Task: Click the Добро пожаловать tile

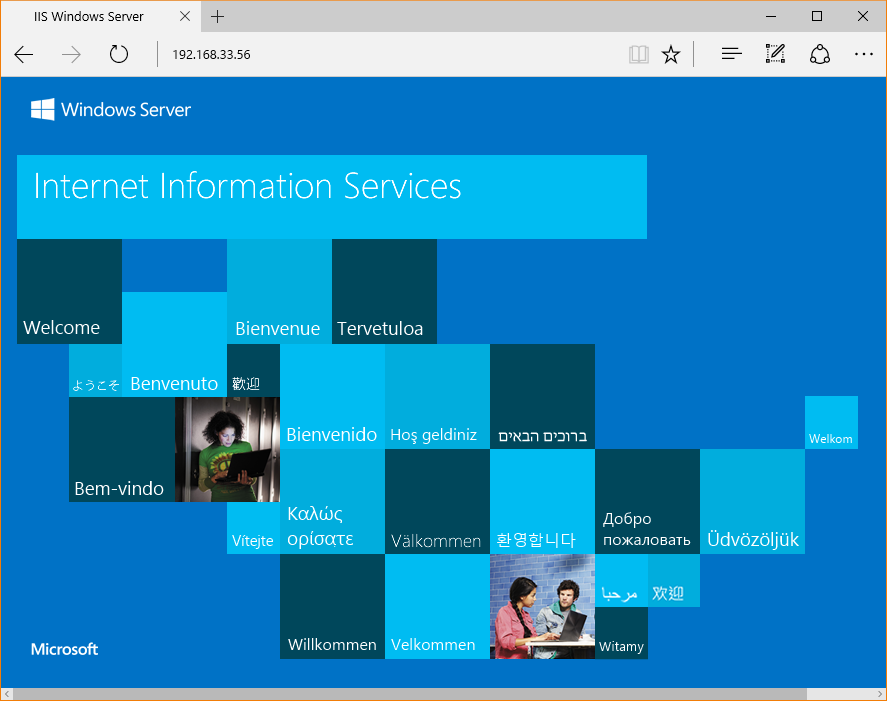Action: click(648, 502)
